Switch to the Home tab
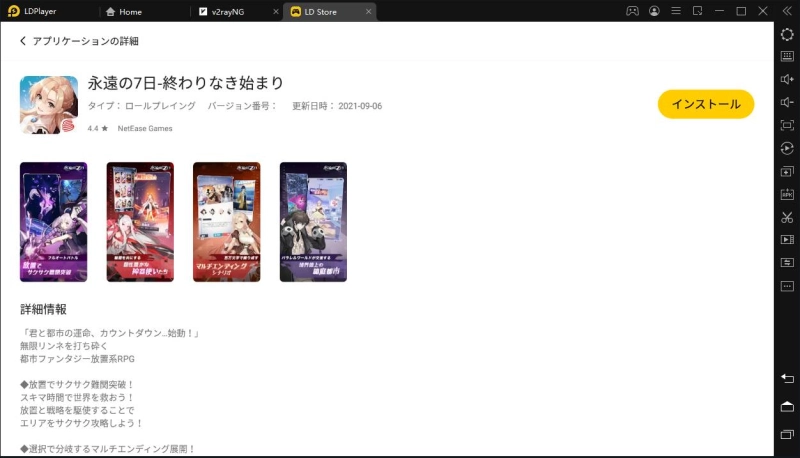800x458 pixels. pyautogui.click(x=124, y=11)
